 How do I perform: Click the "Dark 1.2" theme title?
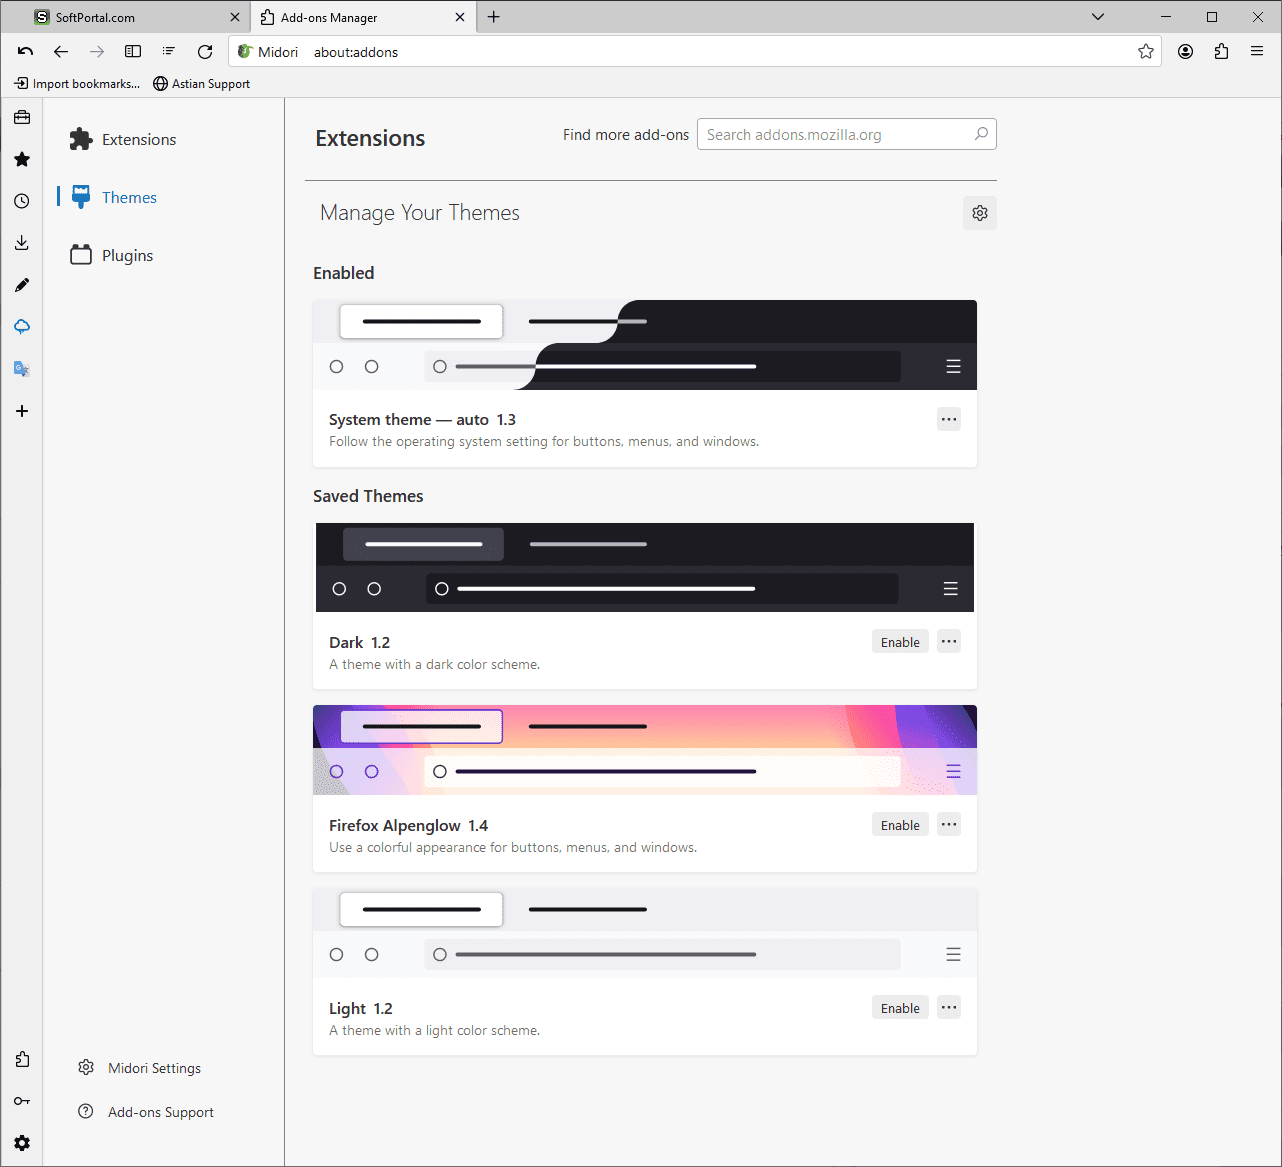click(x=359, y=642)
